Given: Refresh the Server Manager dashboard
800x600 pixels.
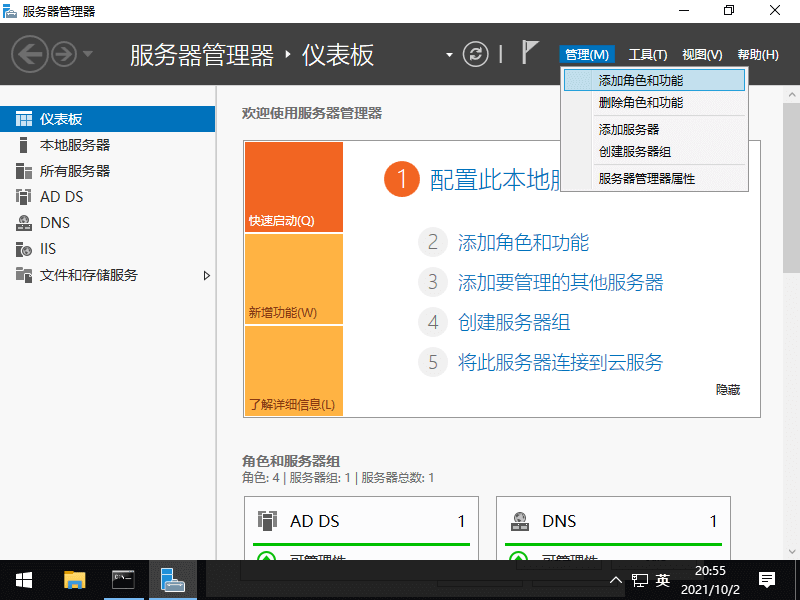Looking at the screenshot, I should (x=476, y=54).
